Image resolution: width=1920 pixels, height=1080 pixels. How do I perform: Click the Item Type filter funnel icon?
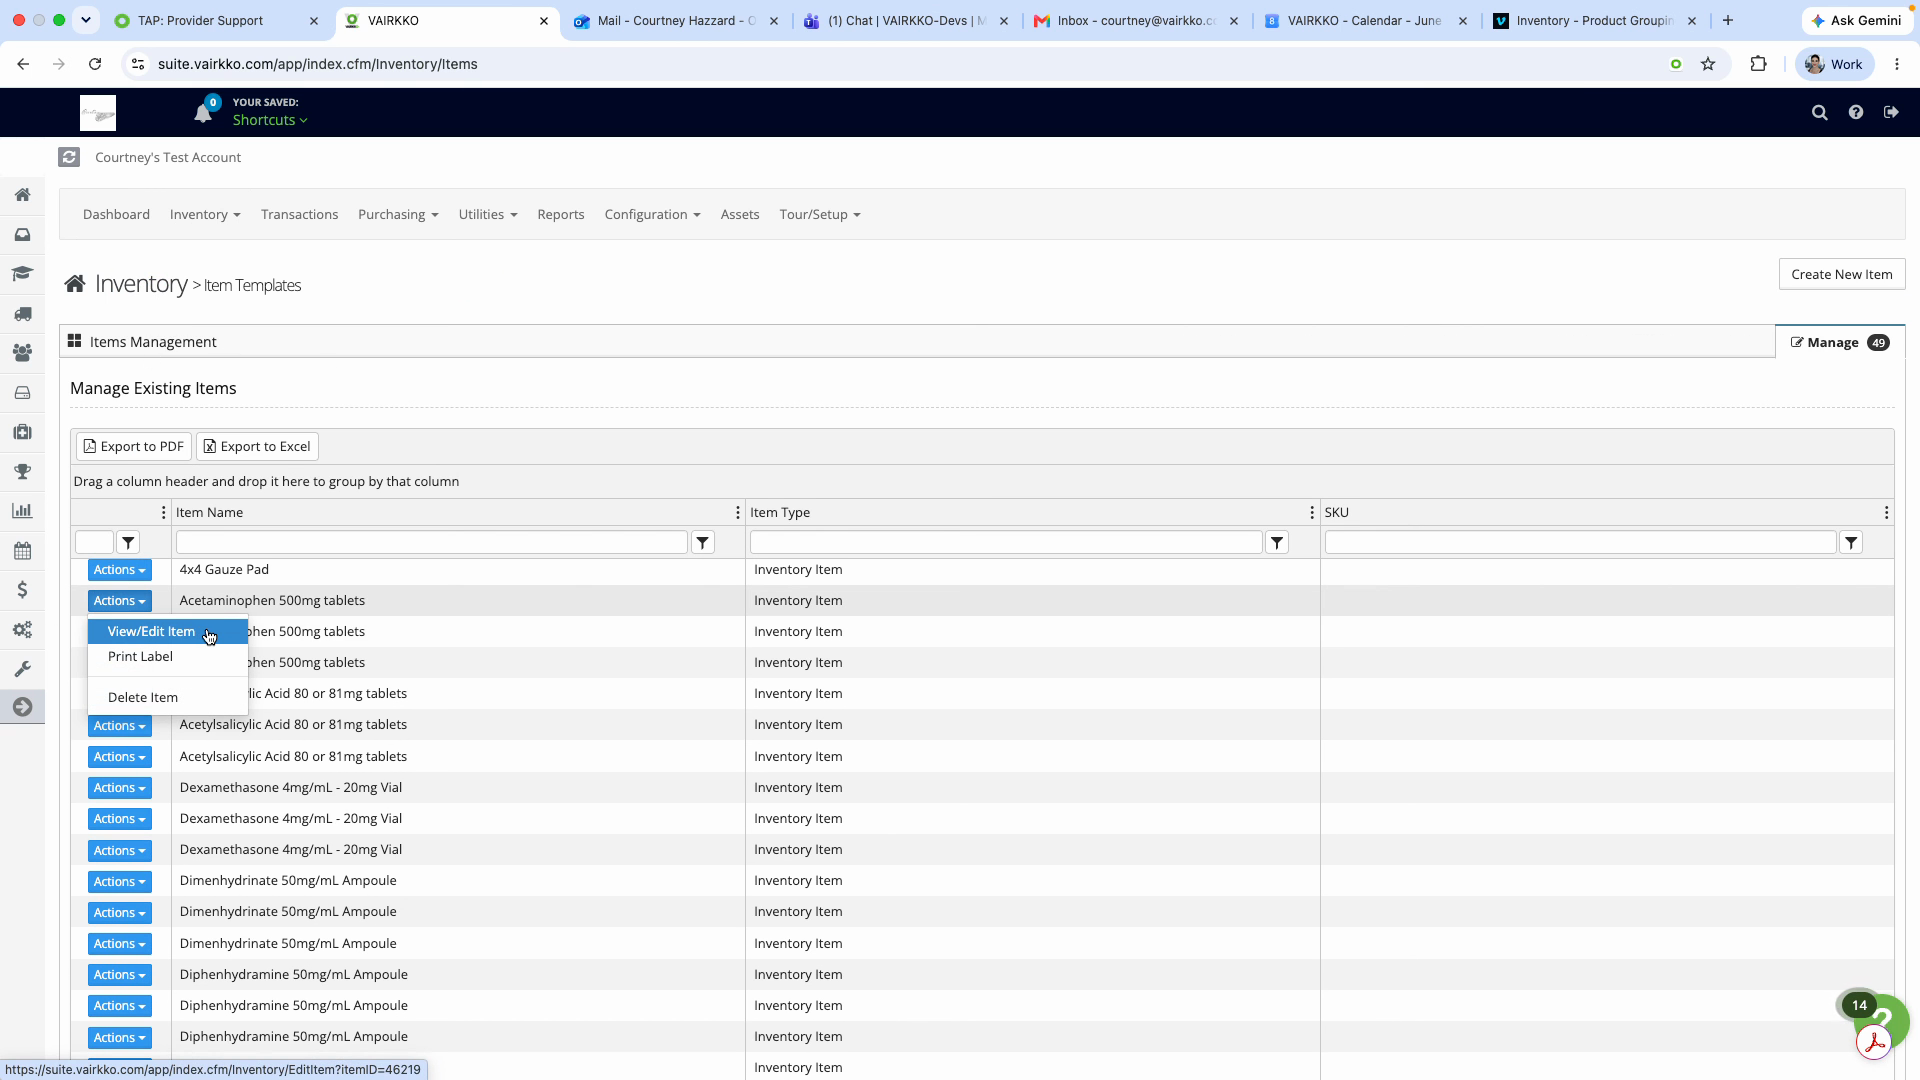[1277, 543]
